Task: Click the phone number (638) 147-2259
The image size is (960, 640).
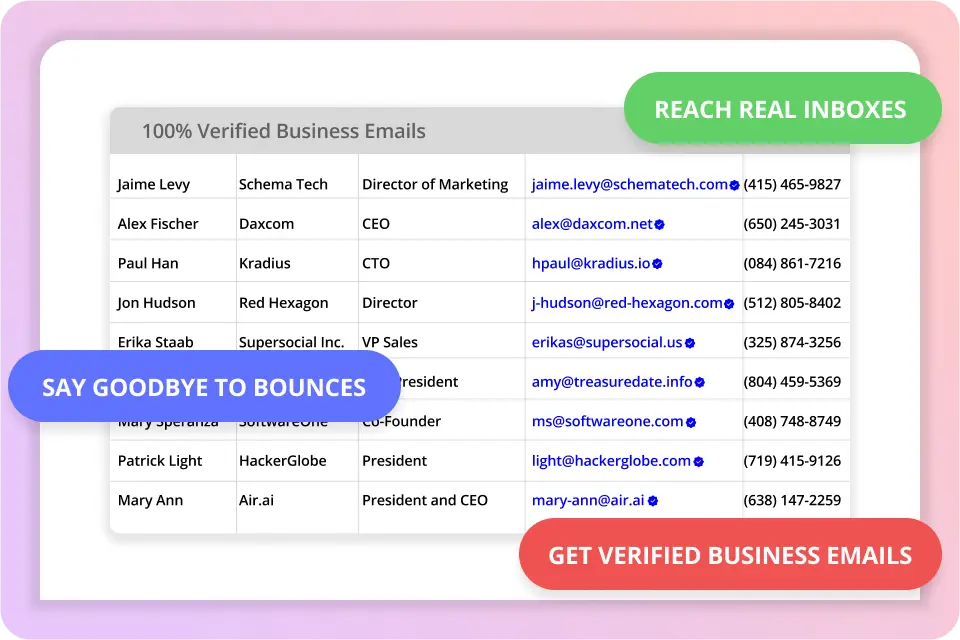Action: coord(792,500)
